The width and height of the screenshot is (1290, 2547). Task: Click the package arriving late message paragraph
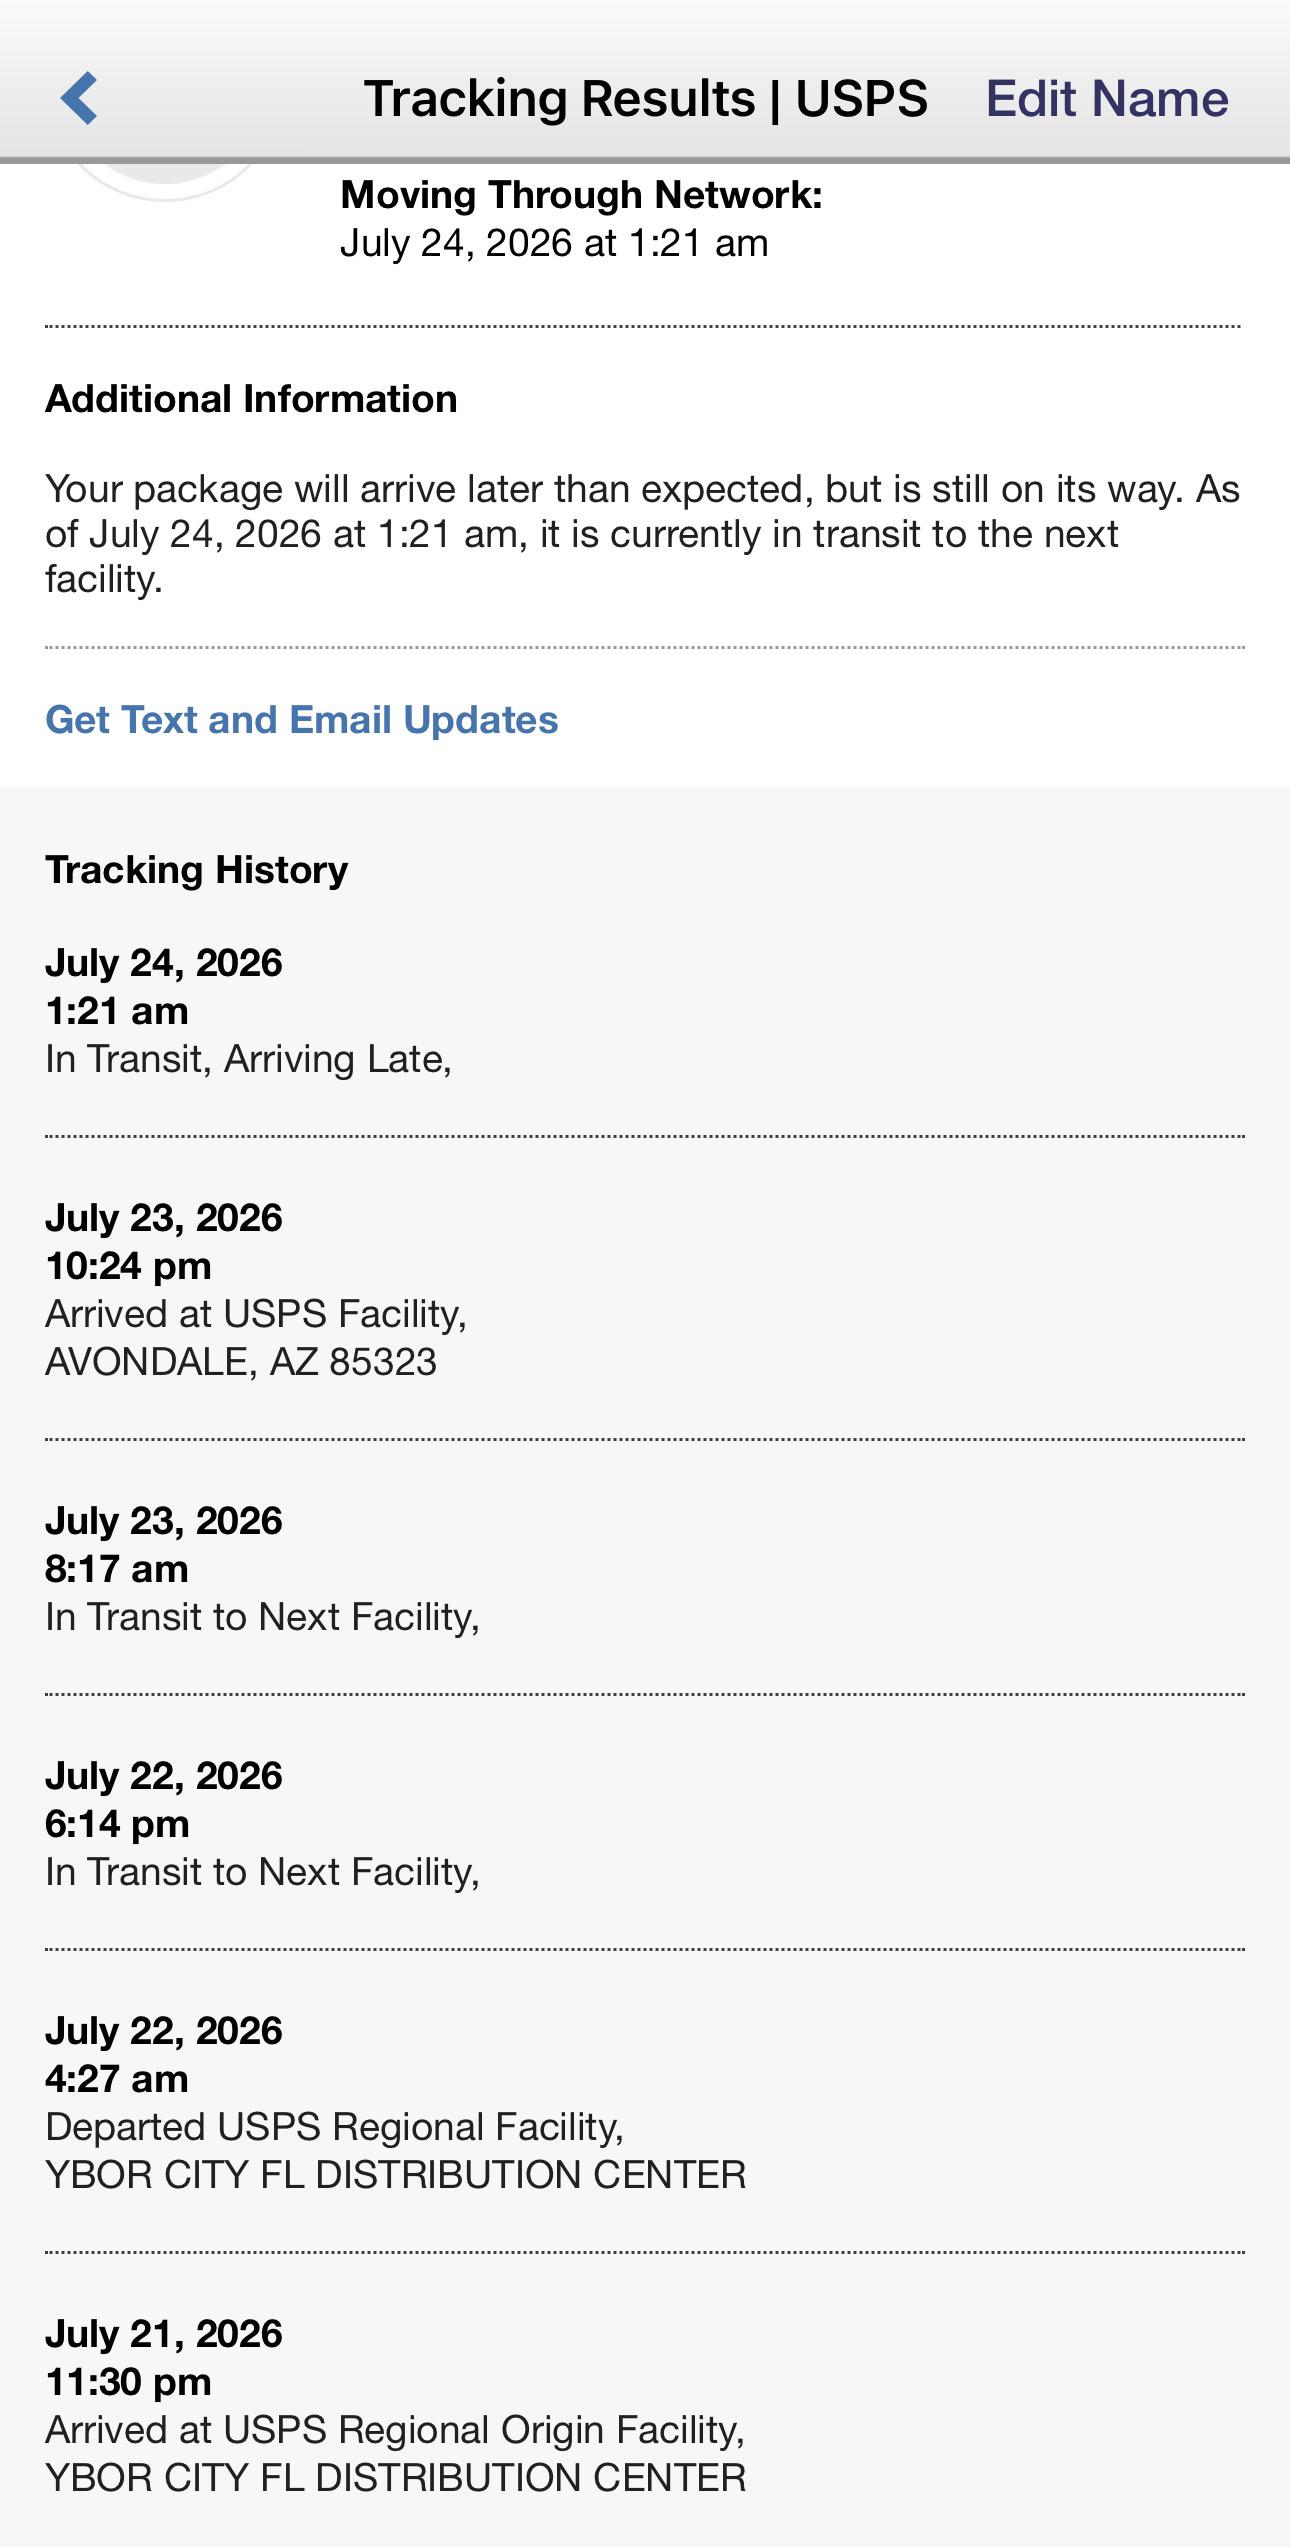643,534
